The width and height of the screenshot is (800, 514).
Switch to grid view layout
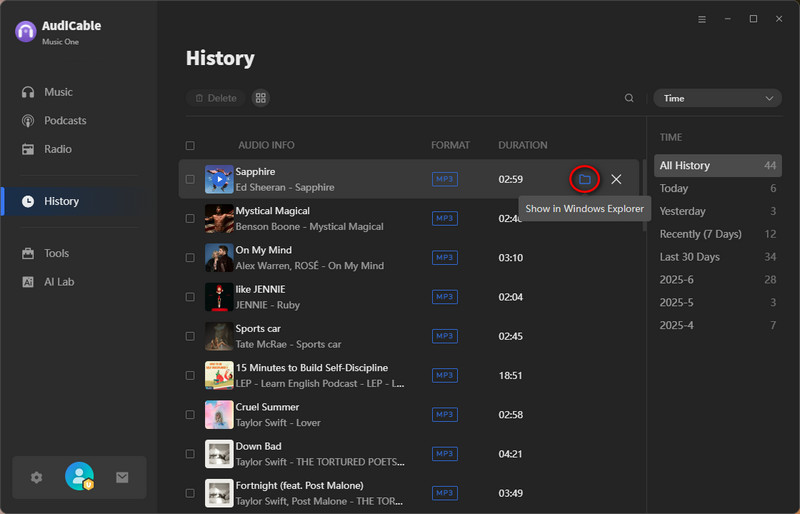click(261, 98)
